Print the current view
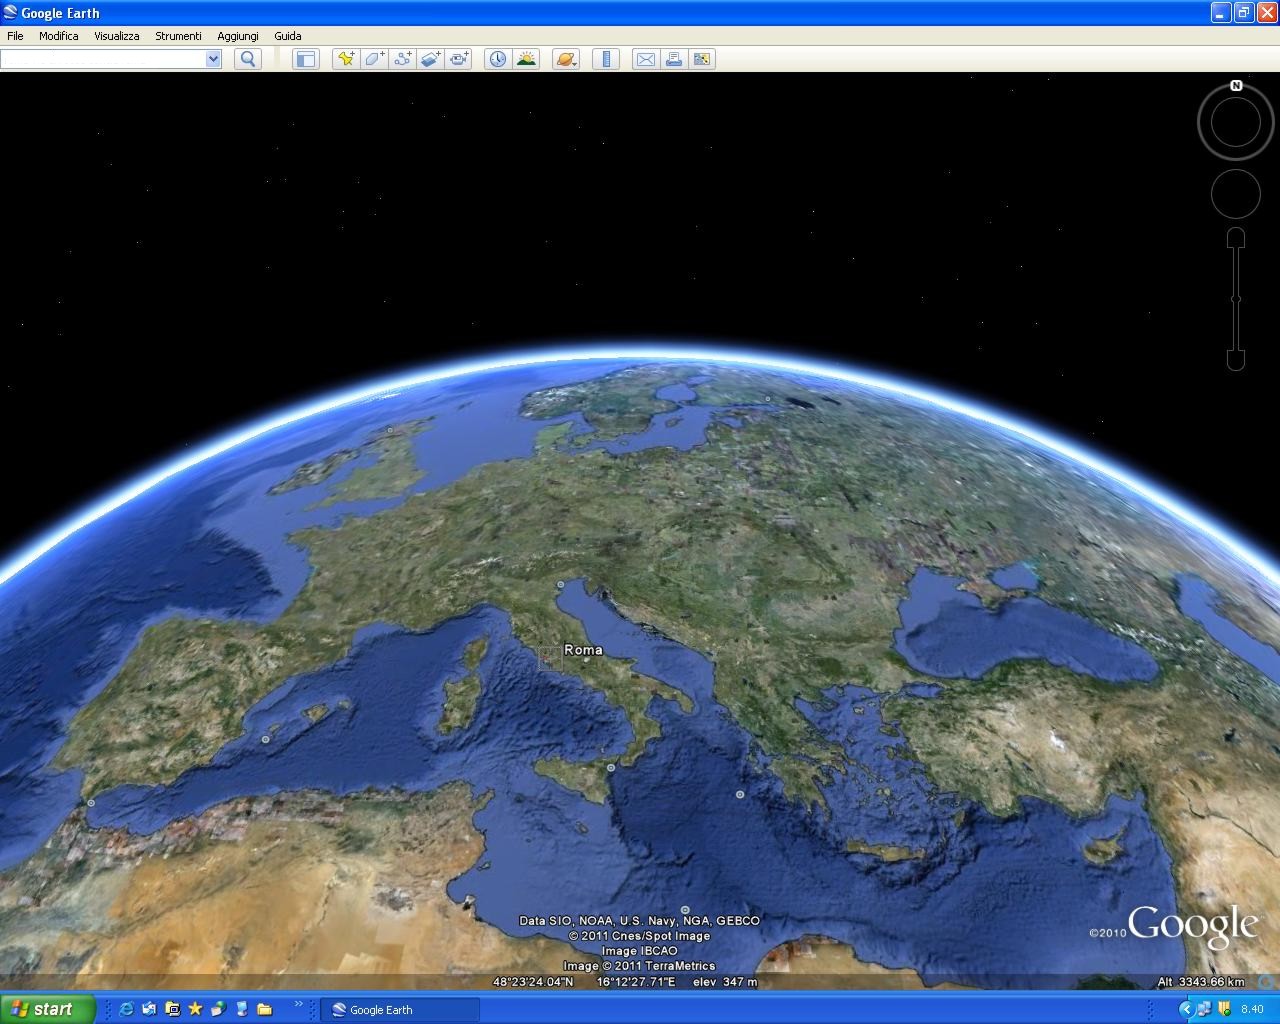The image size is (1280, 1024). point(673,59)
